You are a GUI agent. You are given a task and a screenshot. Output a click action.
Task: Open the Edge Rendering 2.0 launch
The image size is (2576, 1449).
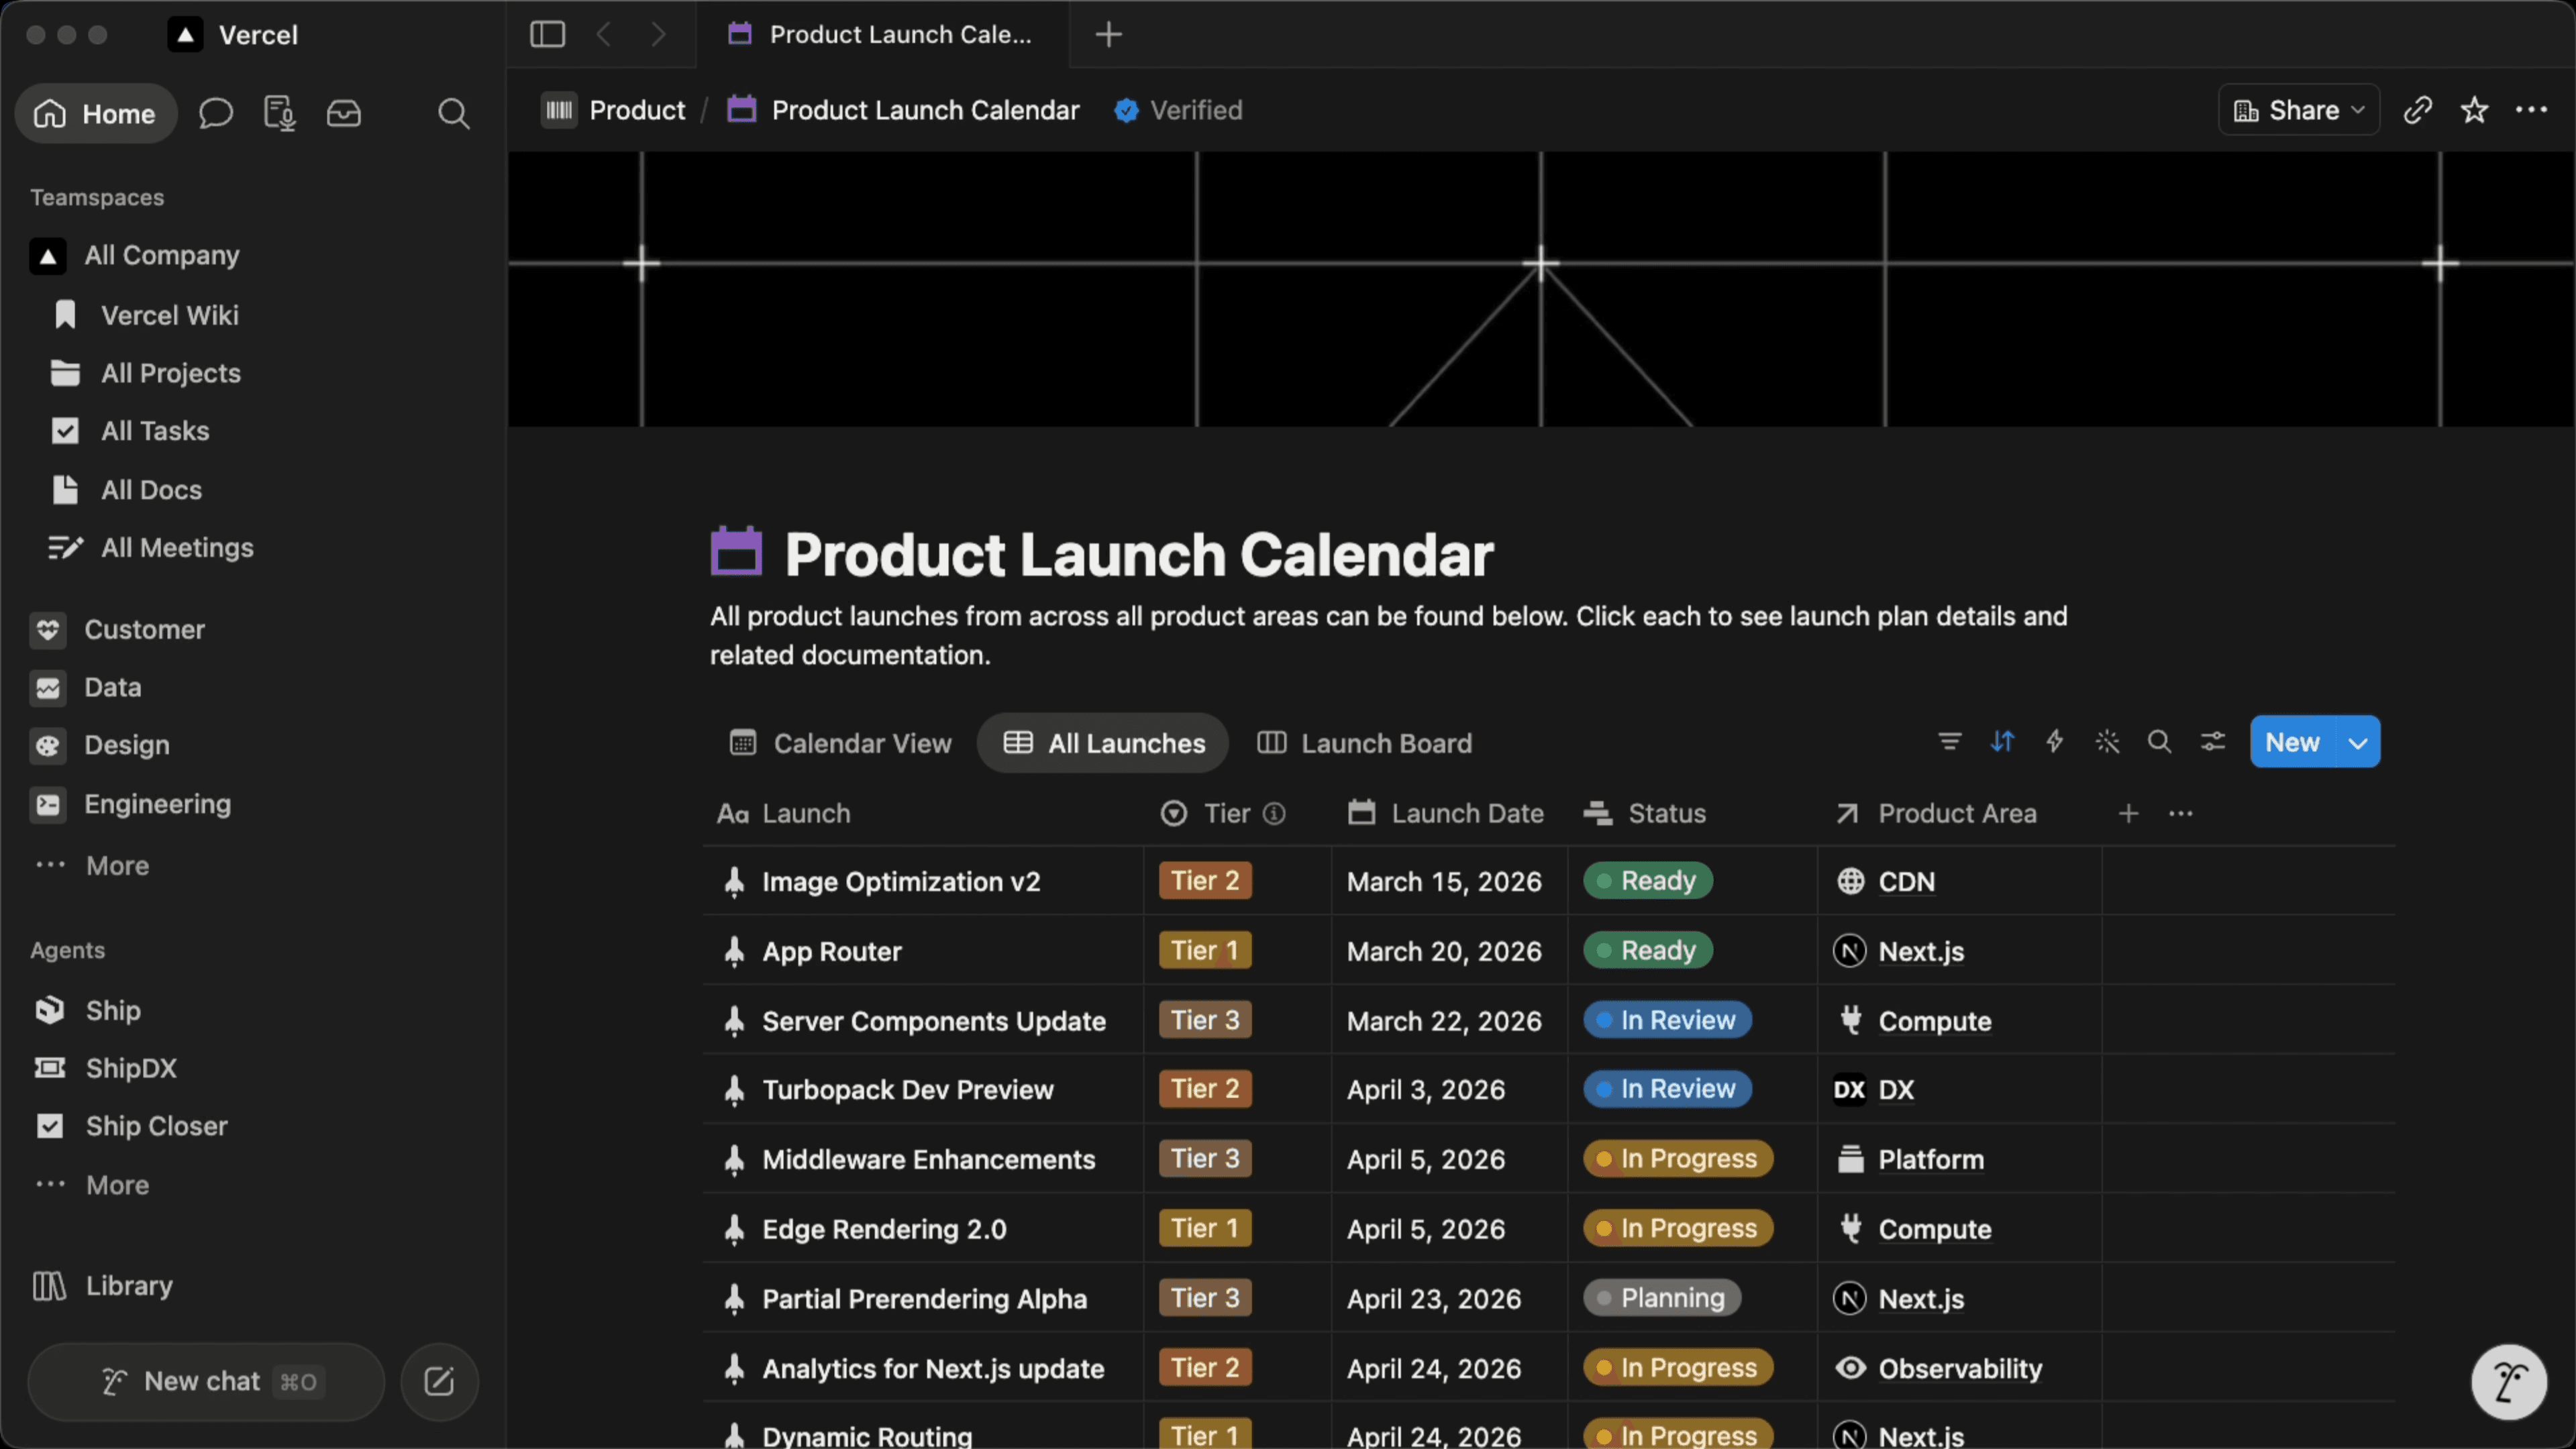(884, 1229)
